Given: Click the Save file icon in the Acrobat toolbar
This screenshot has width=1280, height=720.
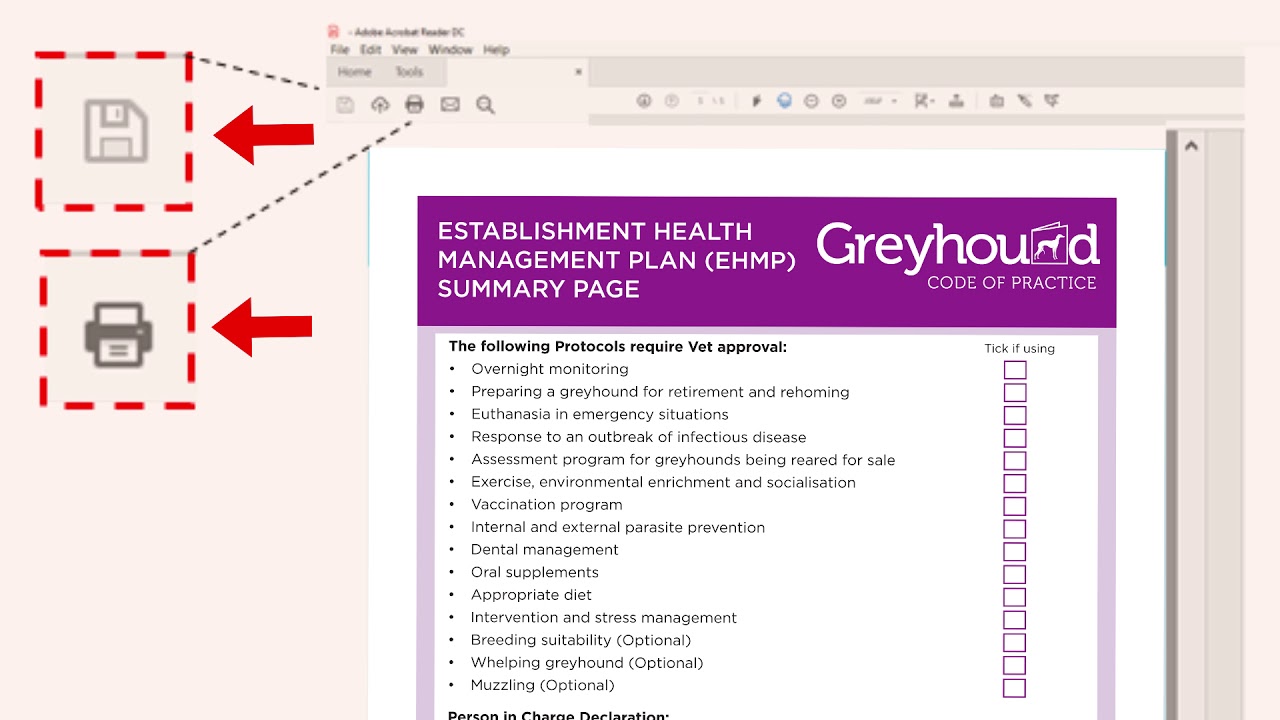Looking at the screenshot, I should pos(345,104).
